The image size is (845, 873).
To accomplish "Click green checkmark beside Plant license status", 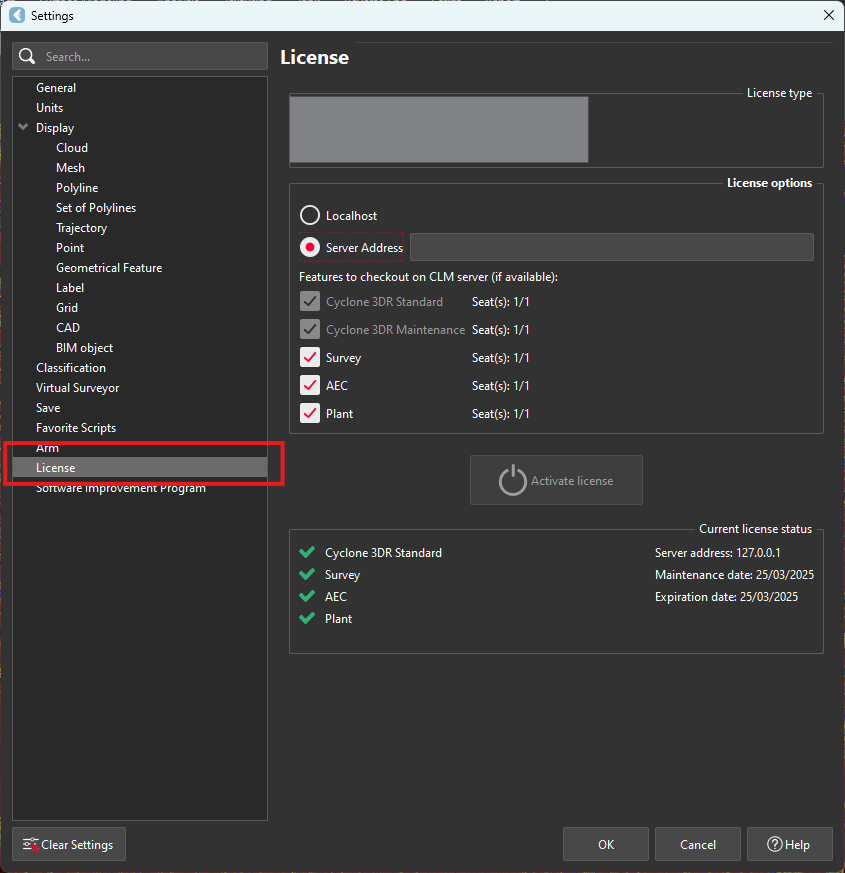I will tap(307, 619).
